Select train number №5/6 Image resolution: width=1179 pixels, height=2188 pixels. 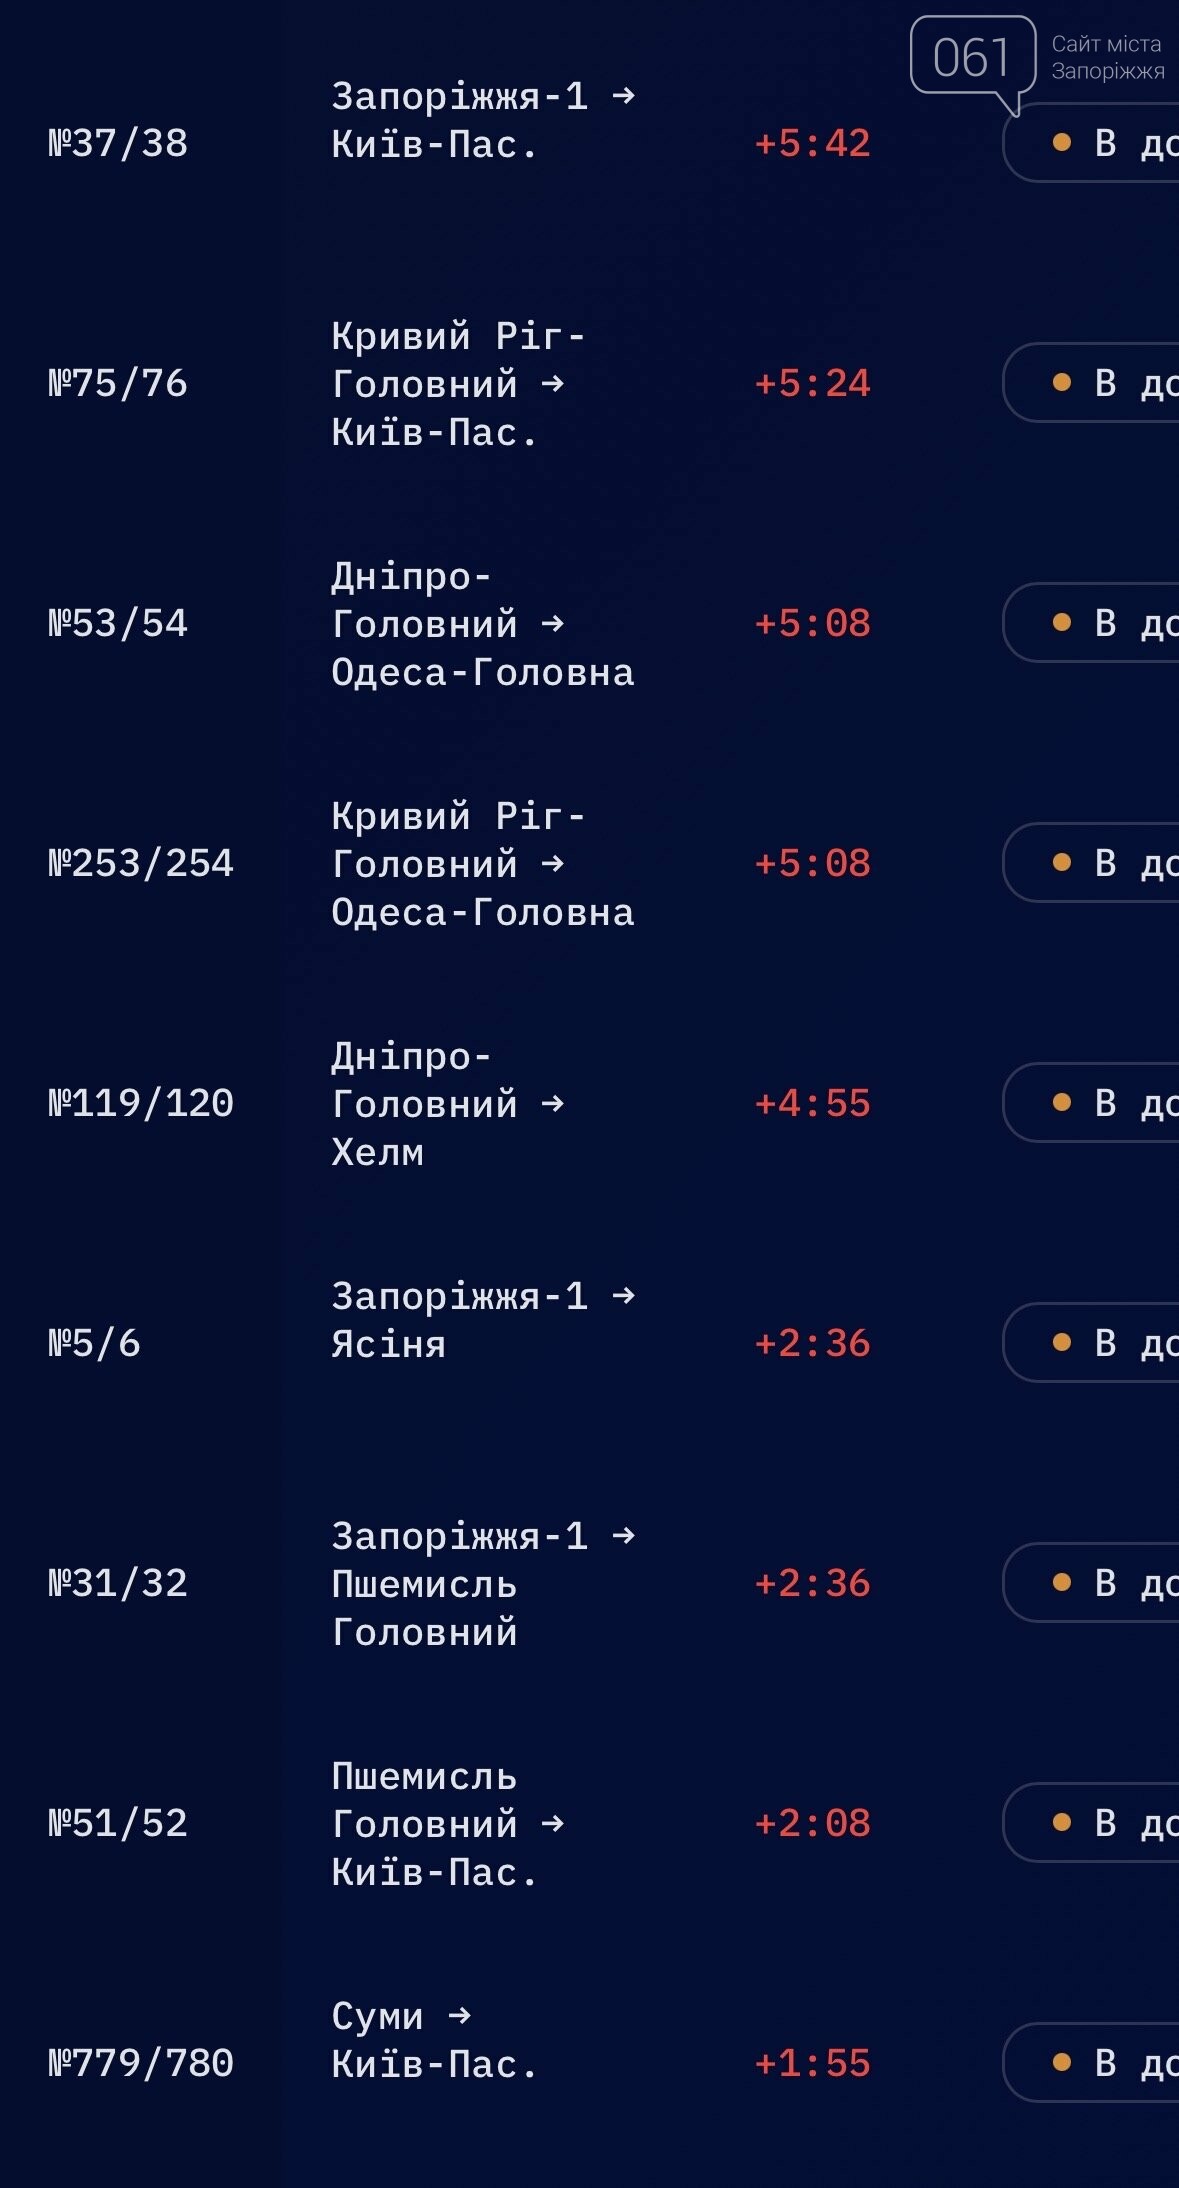point(95,1344)
